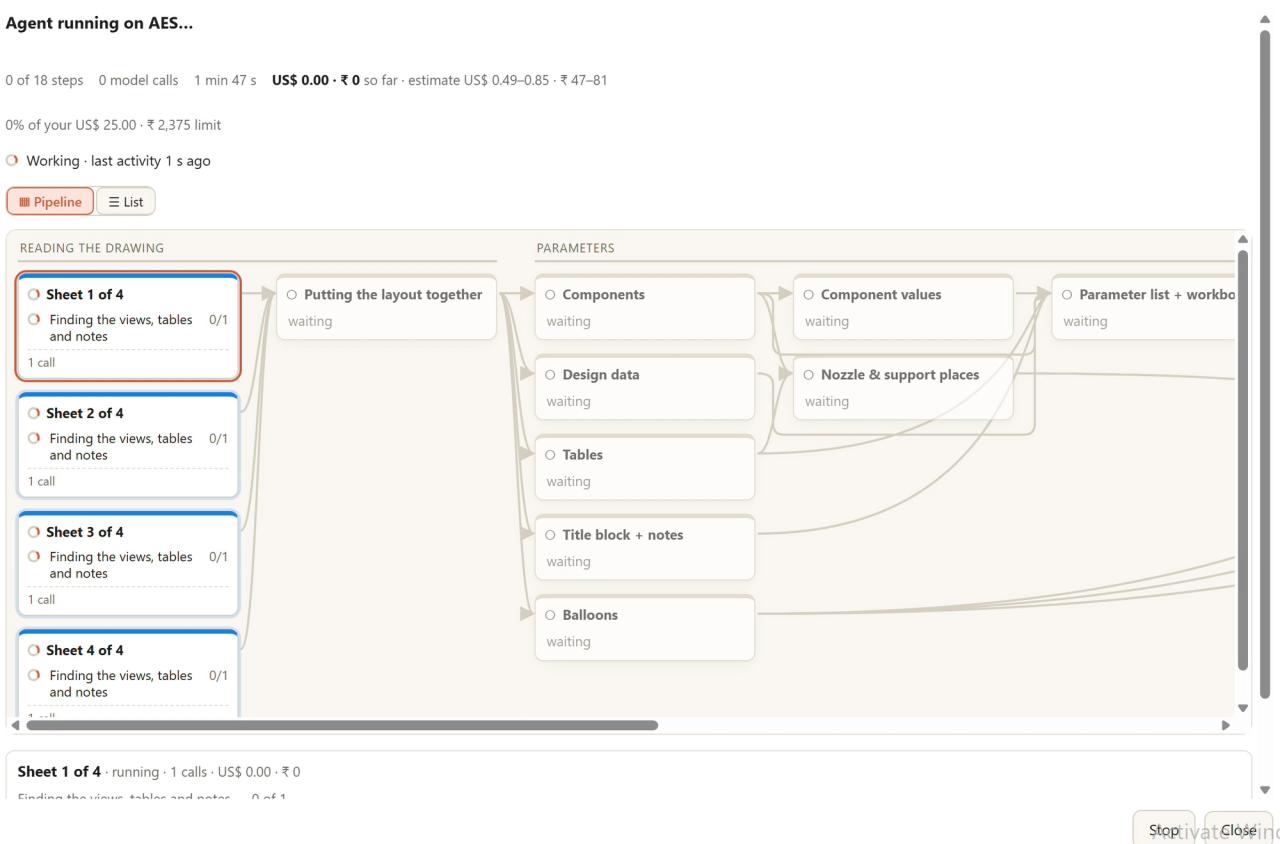Screen dimensions: 1280x844
Task: Click the "0 model calls" text
Action: [138, 80]
